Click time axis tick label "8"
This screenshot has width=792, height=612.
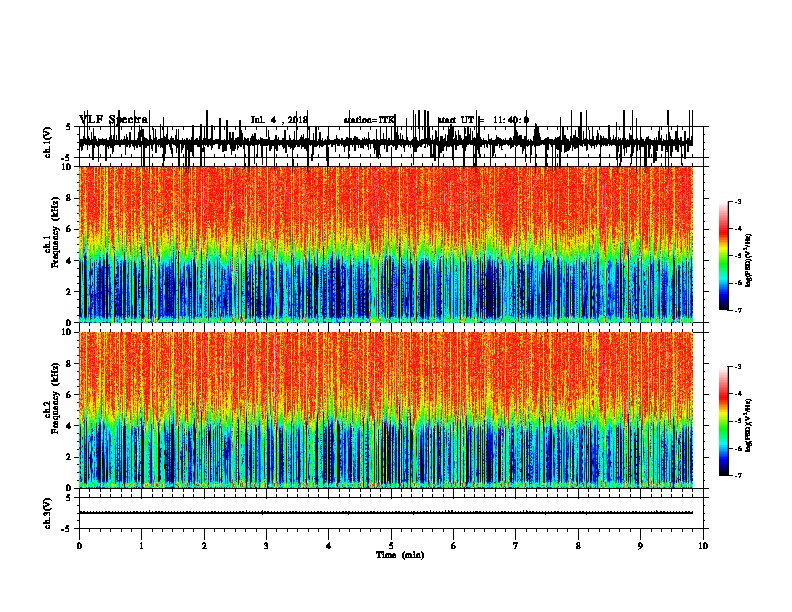578,546
